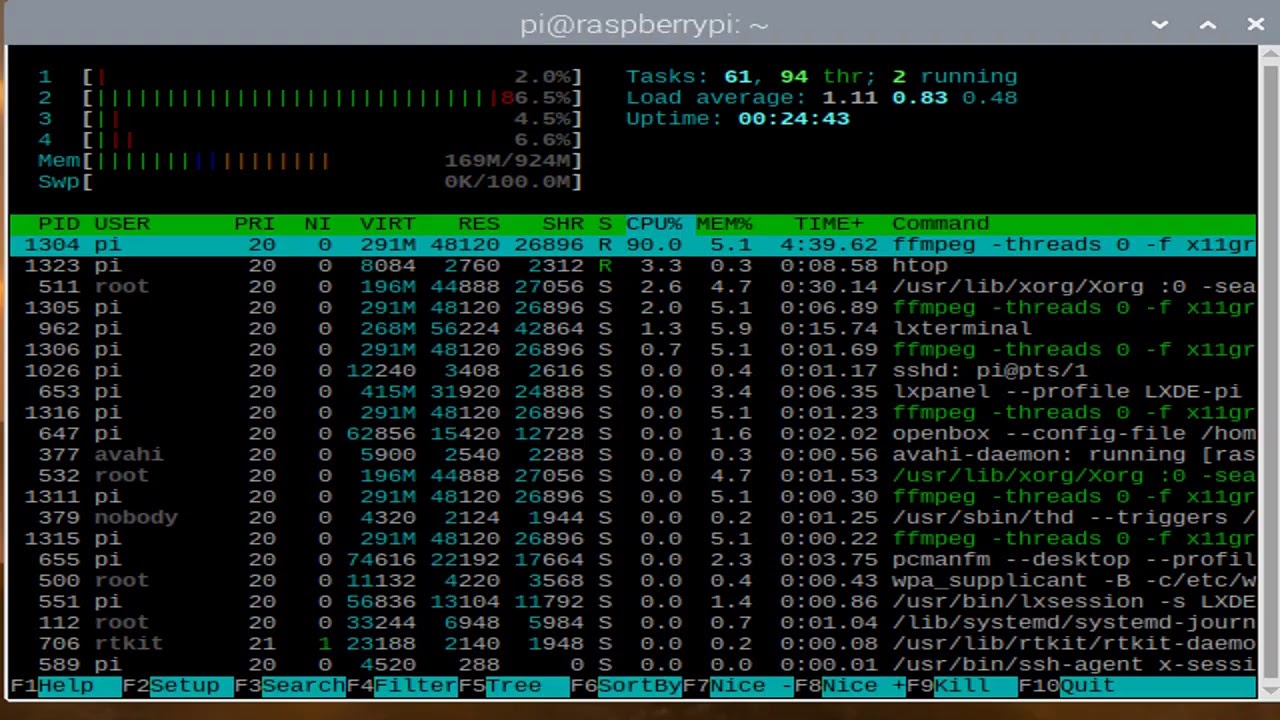Select /usr/bin/lxsession process row

[x=633, y=602]
